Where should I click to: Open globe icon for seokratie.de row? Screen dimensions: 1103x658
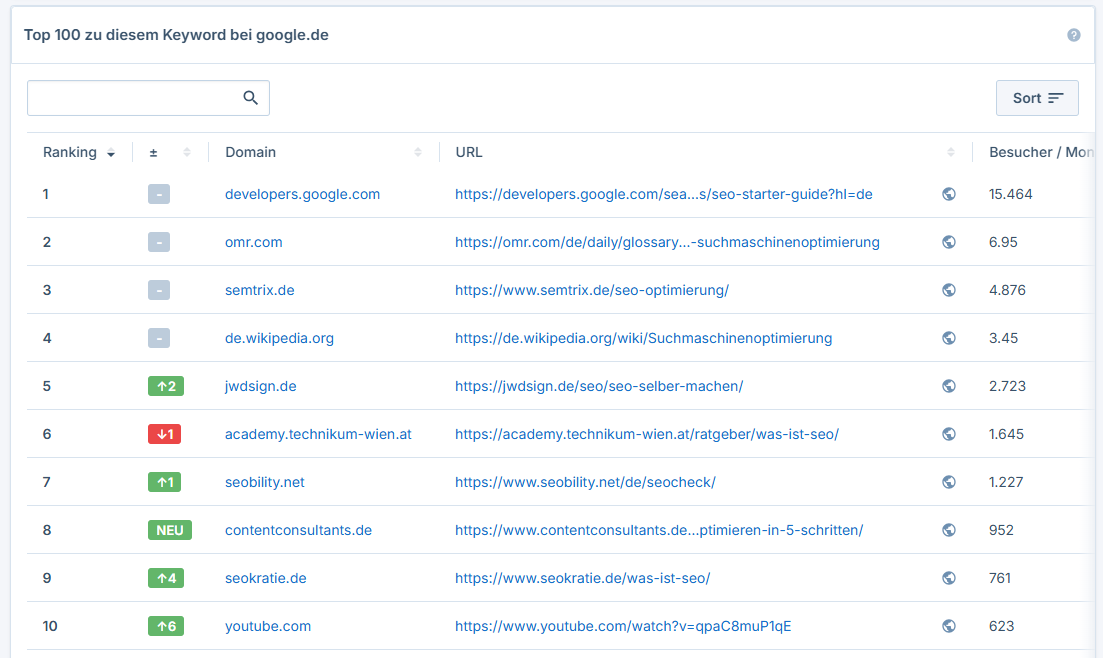point(949,578)
